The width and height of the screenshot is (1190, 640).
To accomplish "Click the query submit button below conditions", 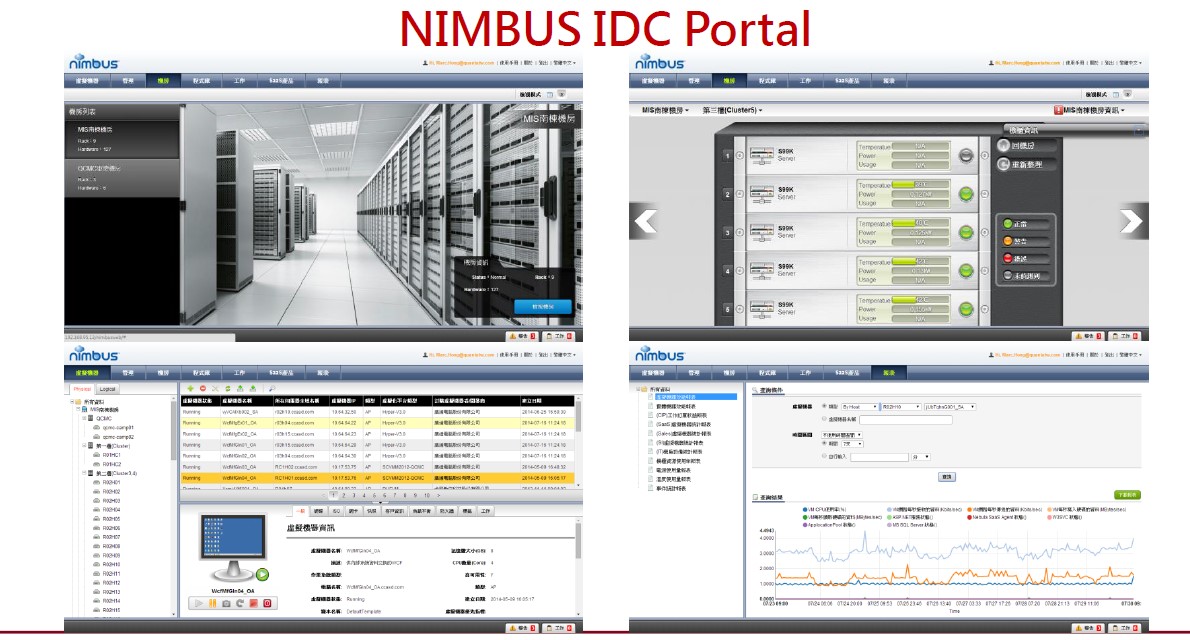I will 946,477.
